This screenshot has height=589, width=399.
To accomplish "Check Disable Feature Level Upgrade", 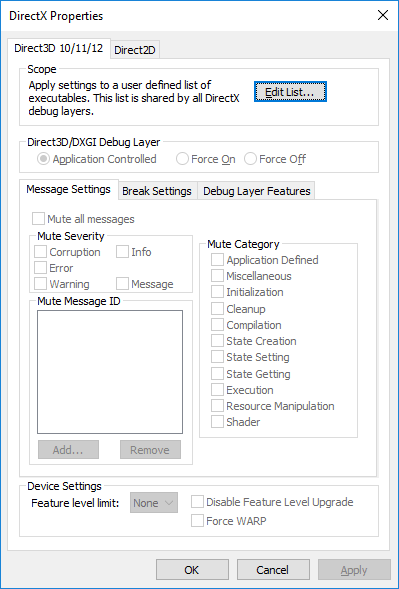I will coord(272,502).
